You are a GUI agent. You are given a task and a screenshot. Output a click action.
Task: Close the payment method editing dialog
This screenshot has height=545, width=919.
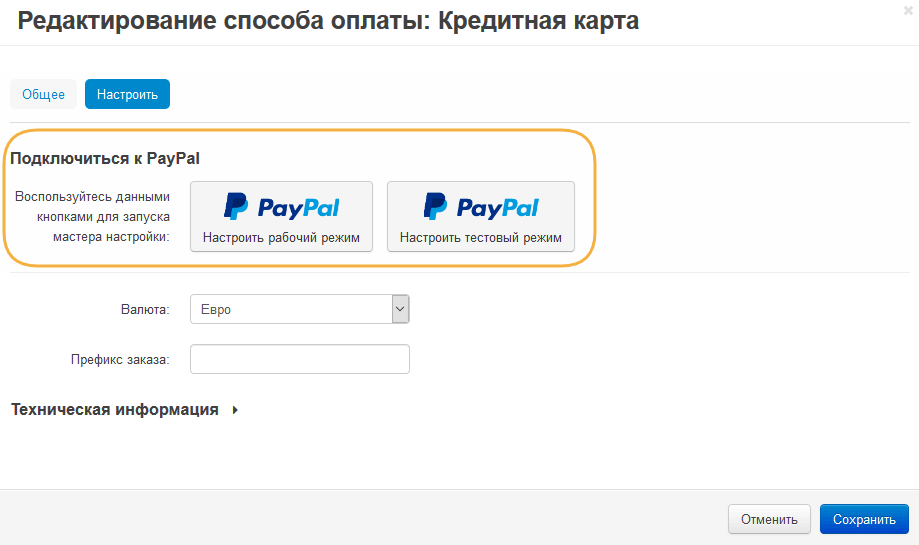click(x=907, y=9)
